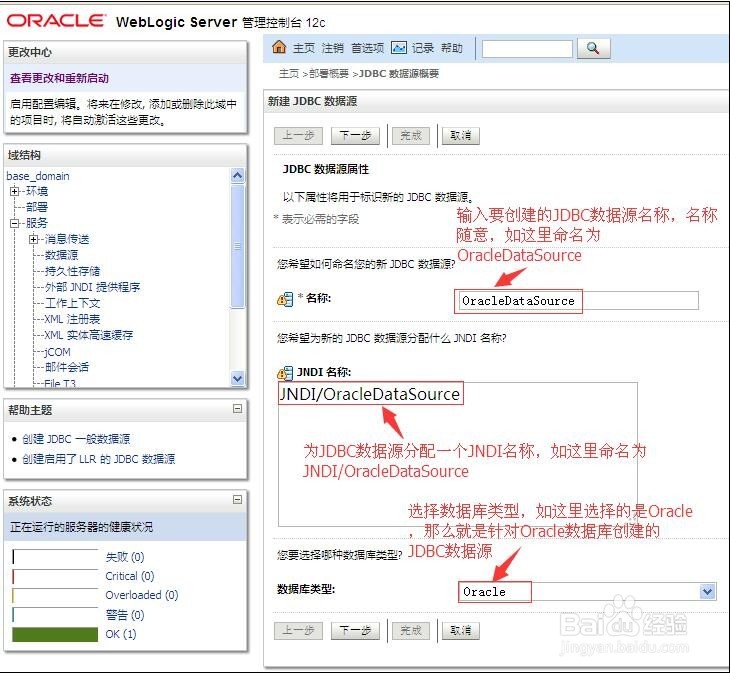
Task: Select 工作上下文 in the domain tree
Action: 72,303
